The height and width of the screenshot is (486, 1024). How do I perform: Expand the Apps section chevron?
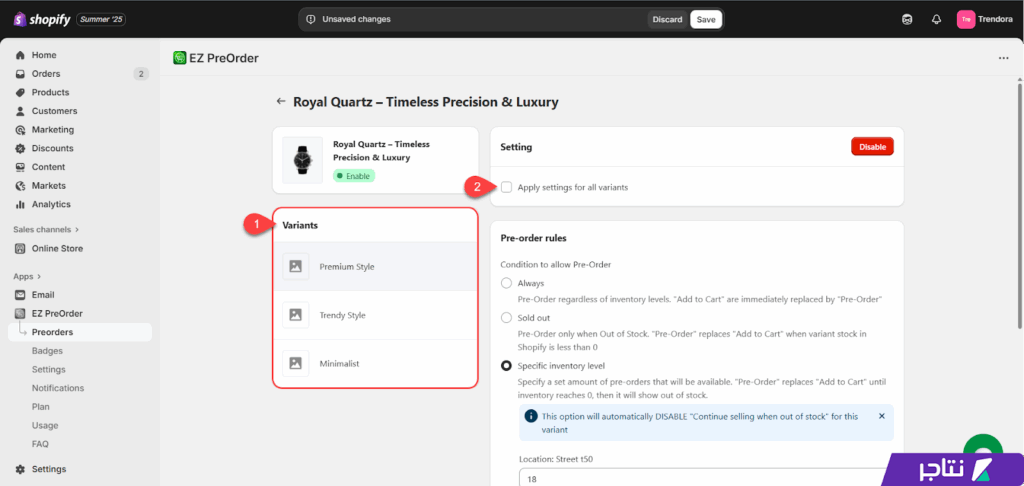point(40,276)
